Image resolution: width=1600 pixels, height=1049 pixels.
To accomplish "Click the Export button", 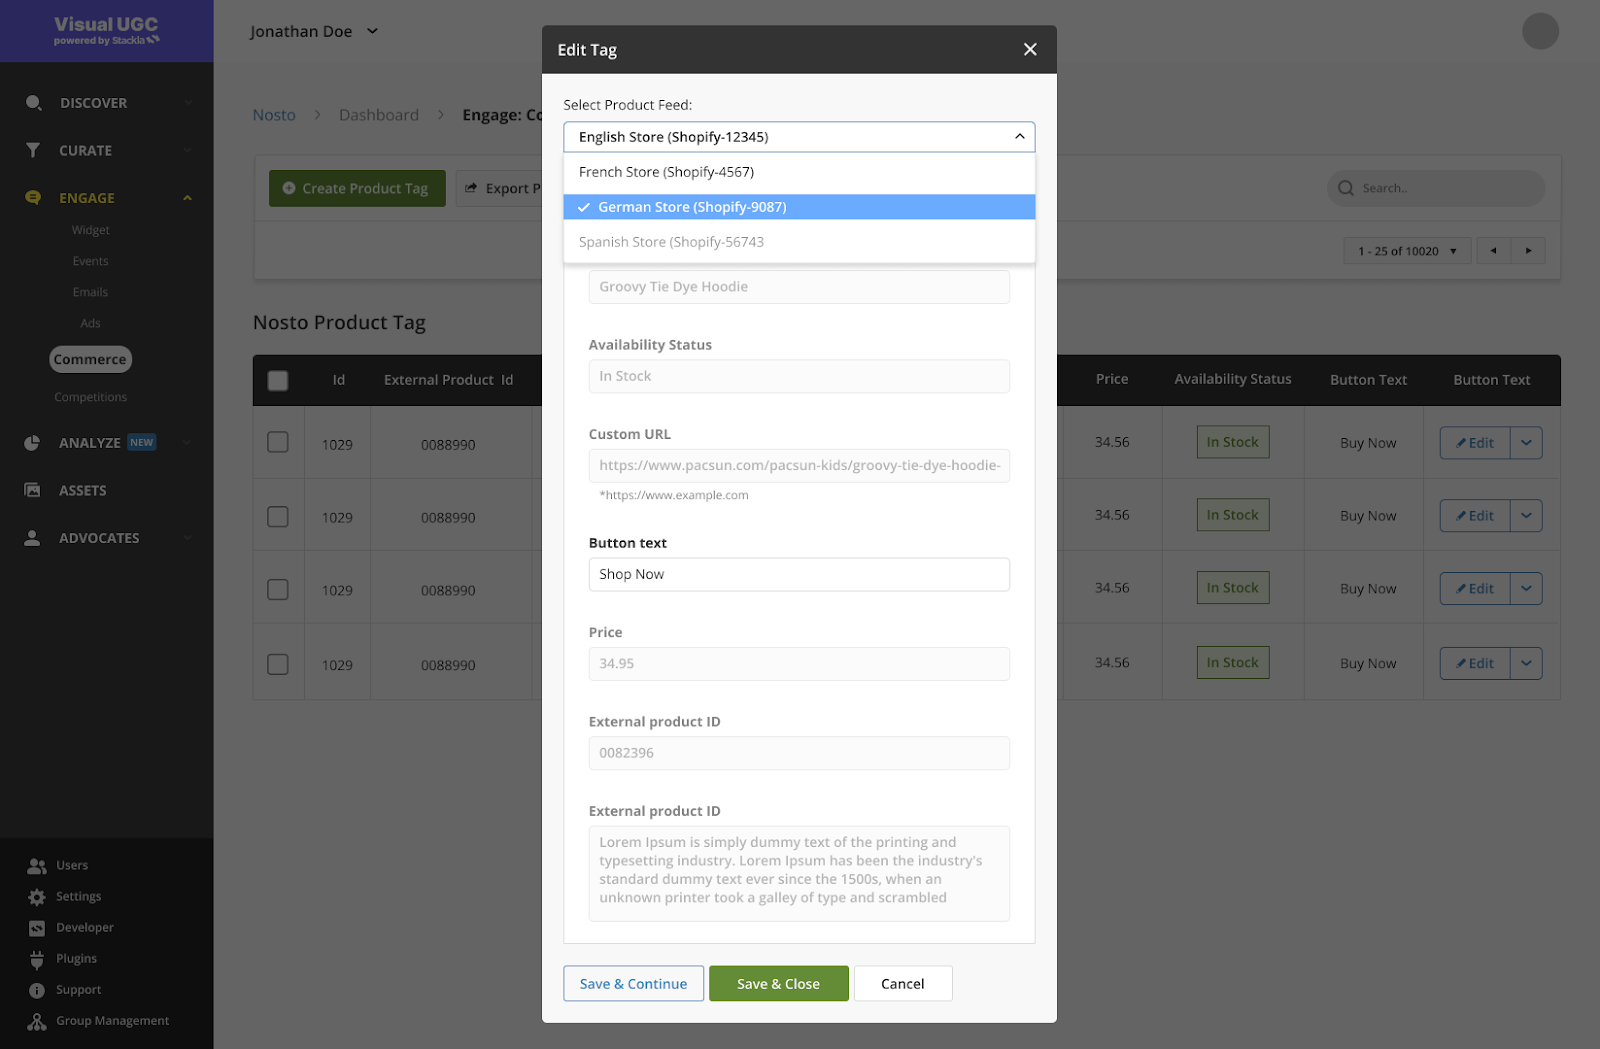I will (x=500, y=188).
